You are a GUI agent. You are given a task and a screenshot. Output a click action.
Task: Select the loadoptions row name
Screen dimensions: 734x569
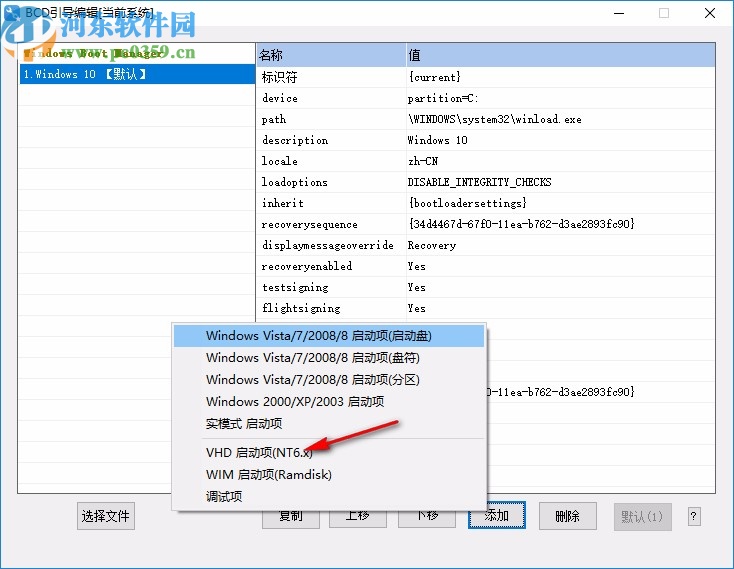click(294, 182)
